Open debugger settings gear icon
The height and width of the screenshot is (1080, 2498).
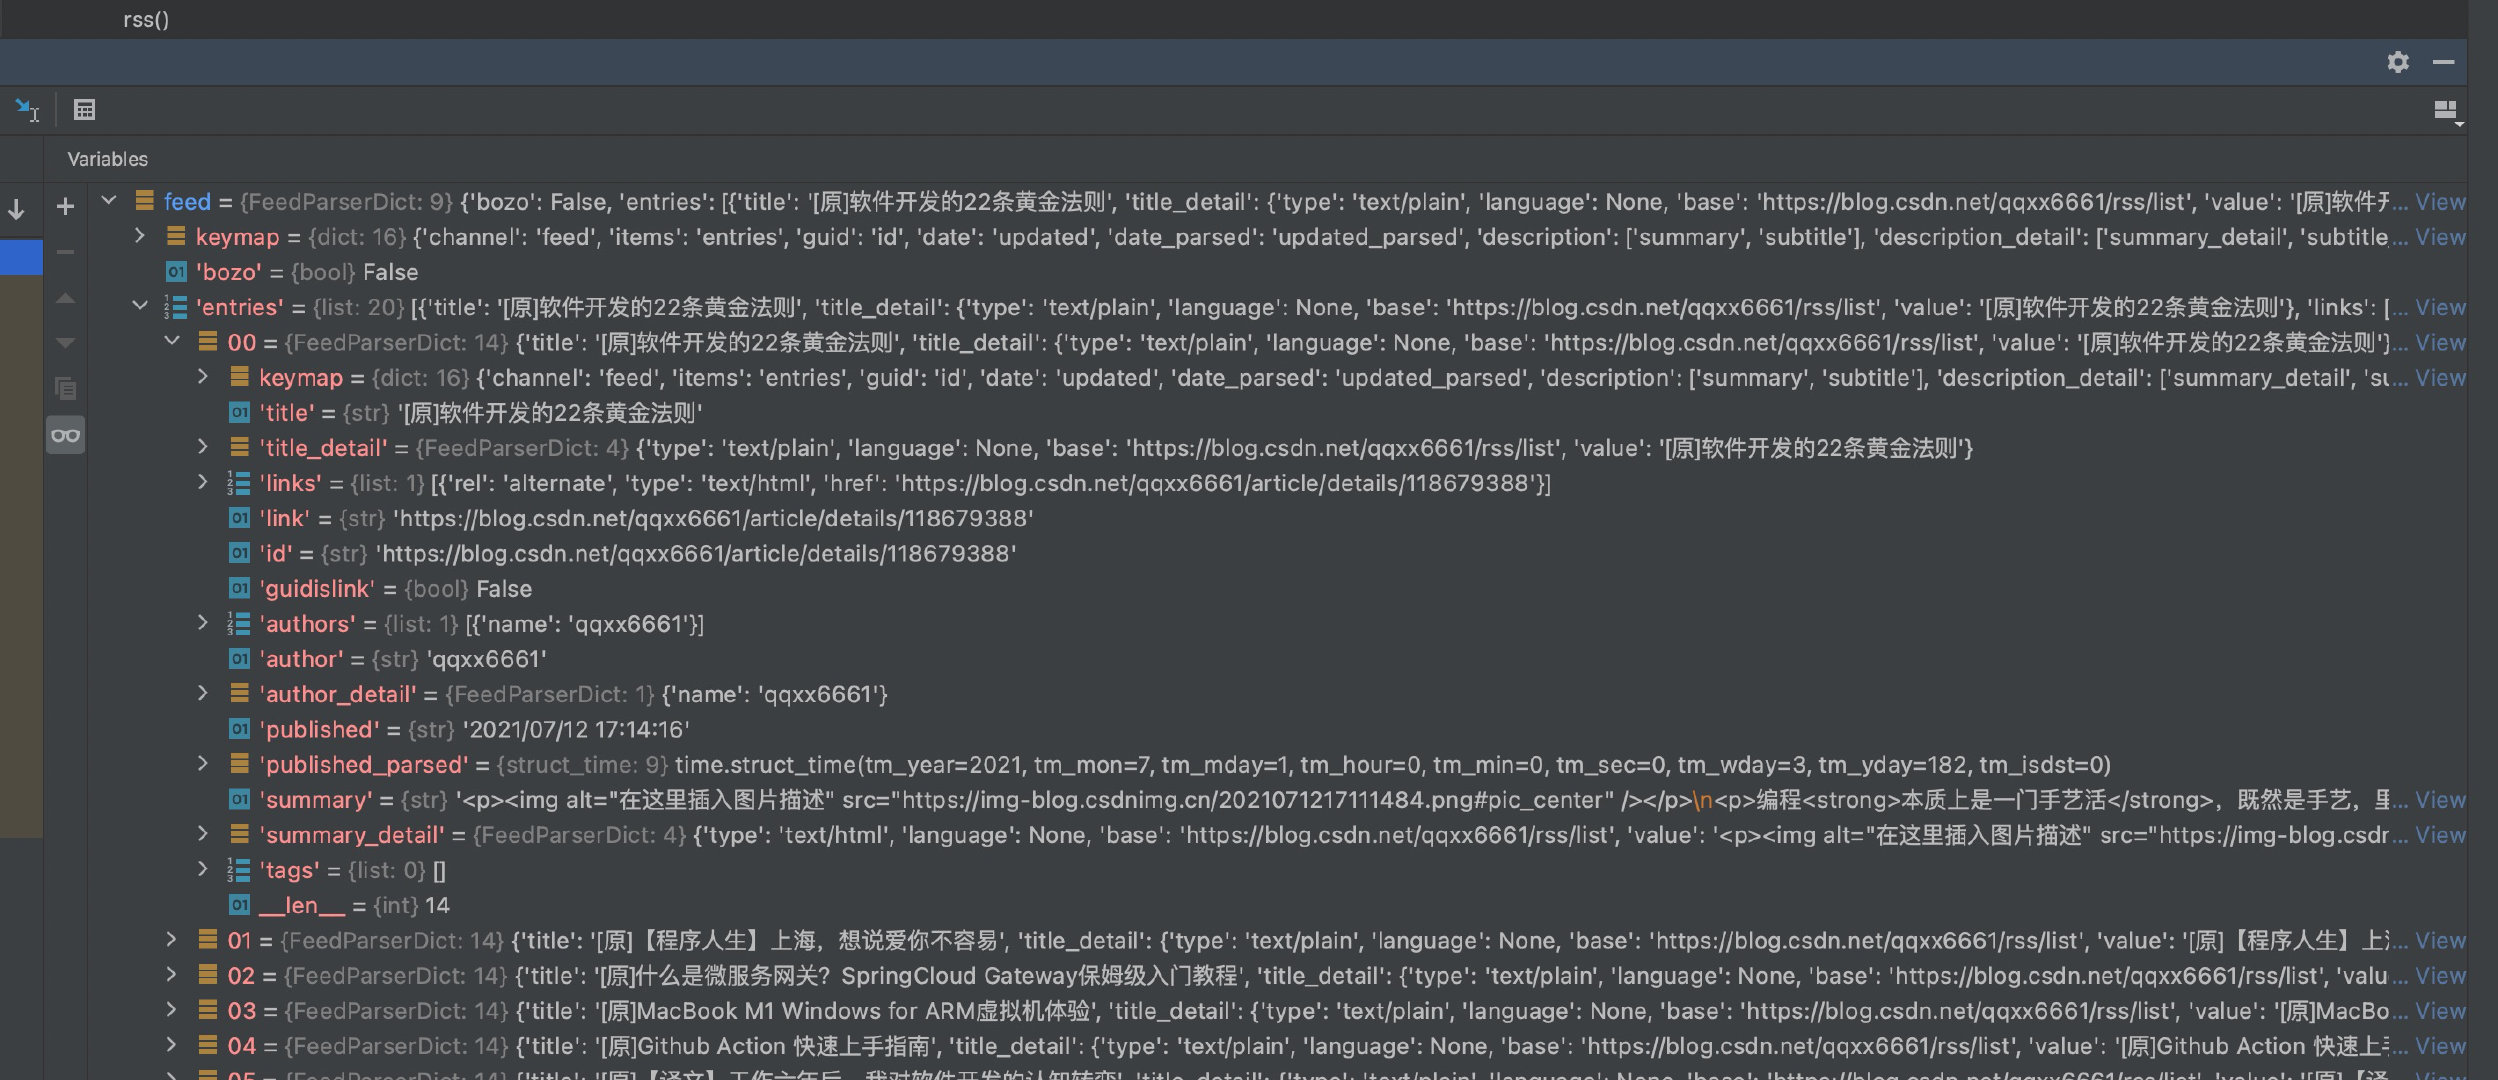pyautogui.click(x=2397, y=62)
